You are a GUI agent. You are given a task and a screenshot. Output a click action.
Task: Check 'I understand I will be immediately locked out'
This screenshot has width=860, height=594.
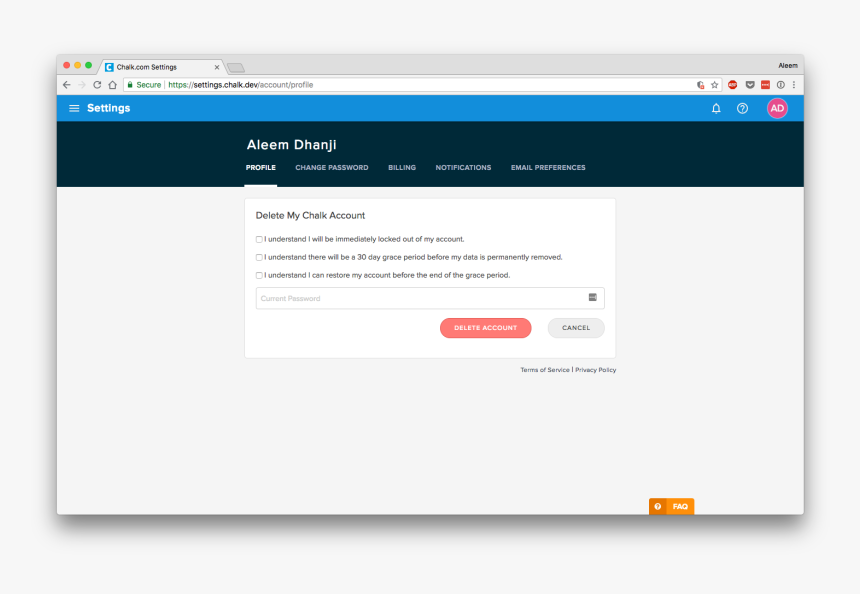click(x=259, y=239)
